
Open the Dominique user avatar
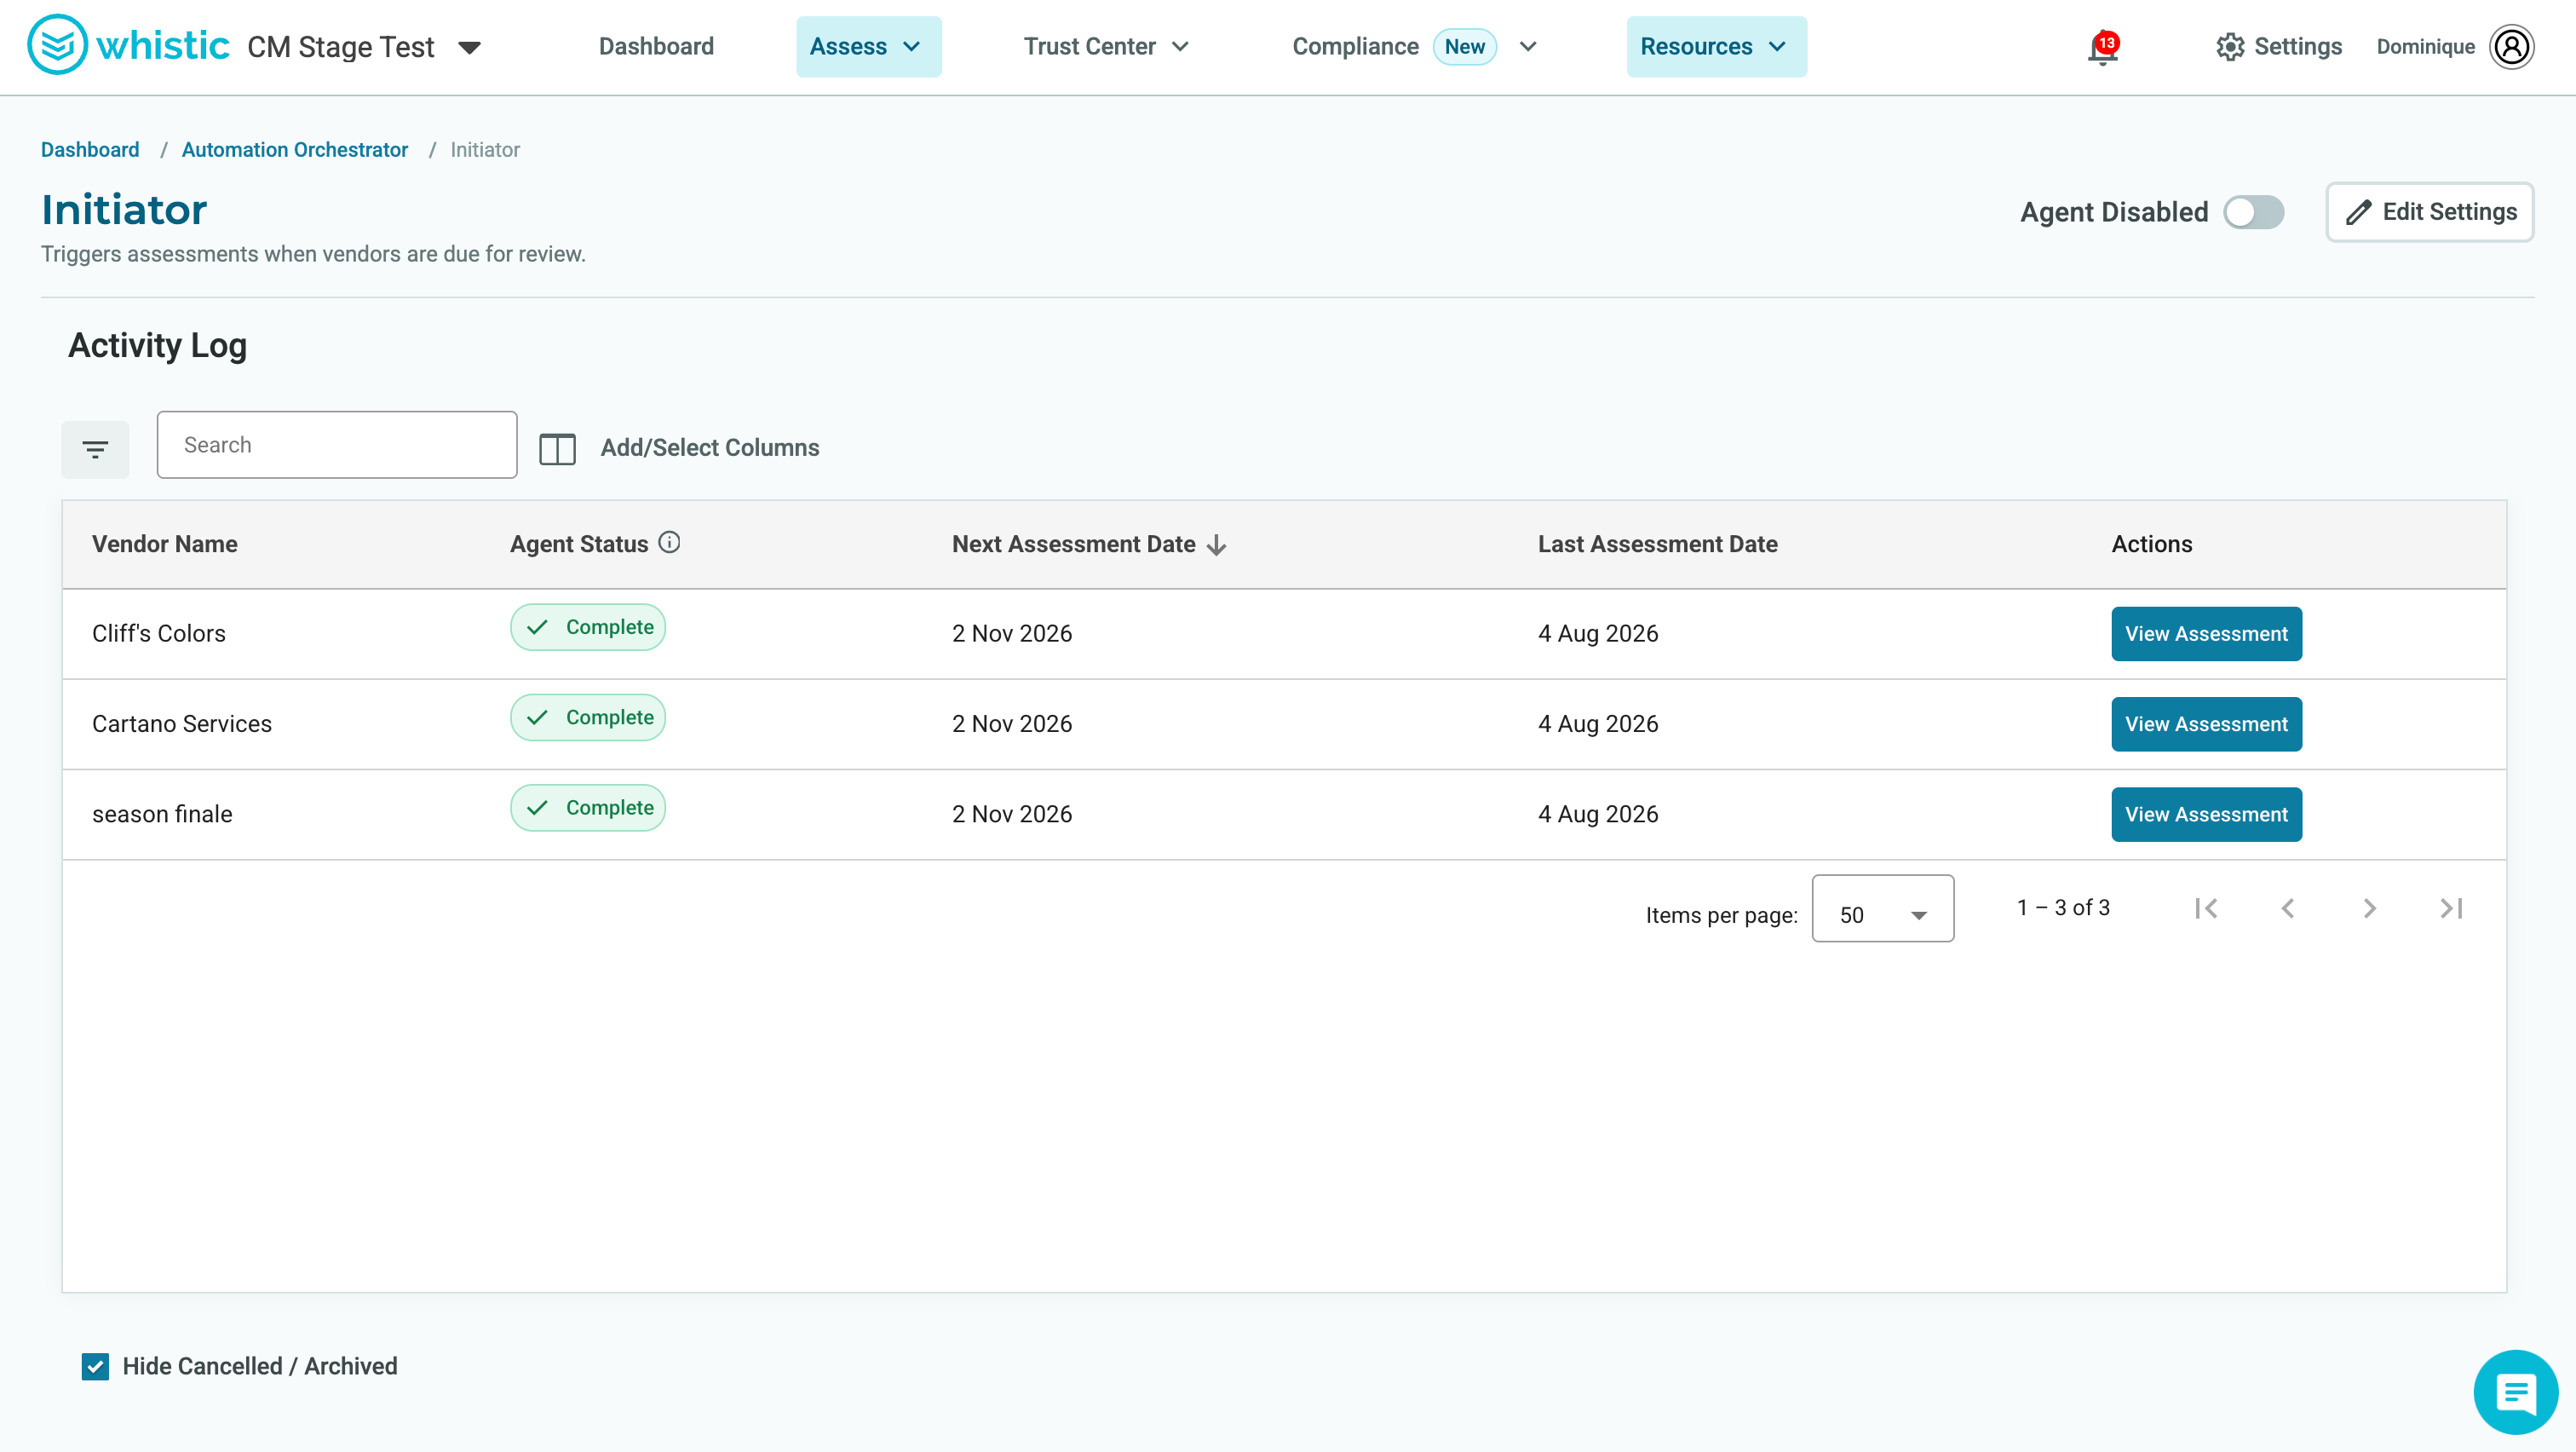tap(2511, 47)
